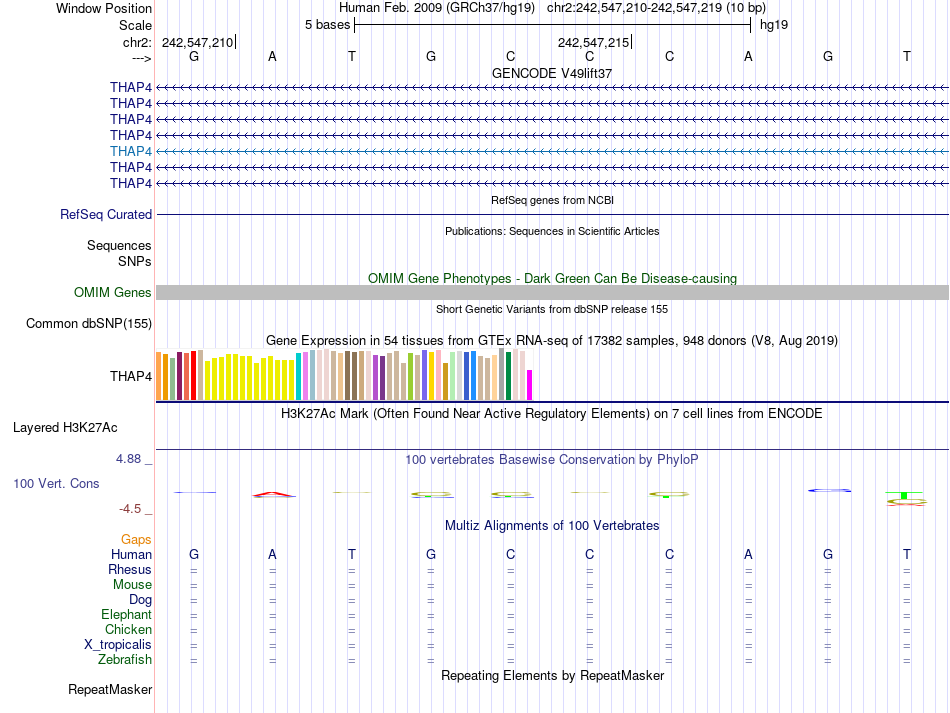The height and width of the screenshot is (713, 950).
Task: Click the Layered H3K27Ac track label
Action: coord(65,428)
